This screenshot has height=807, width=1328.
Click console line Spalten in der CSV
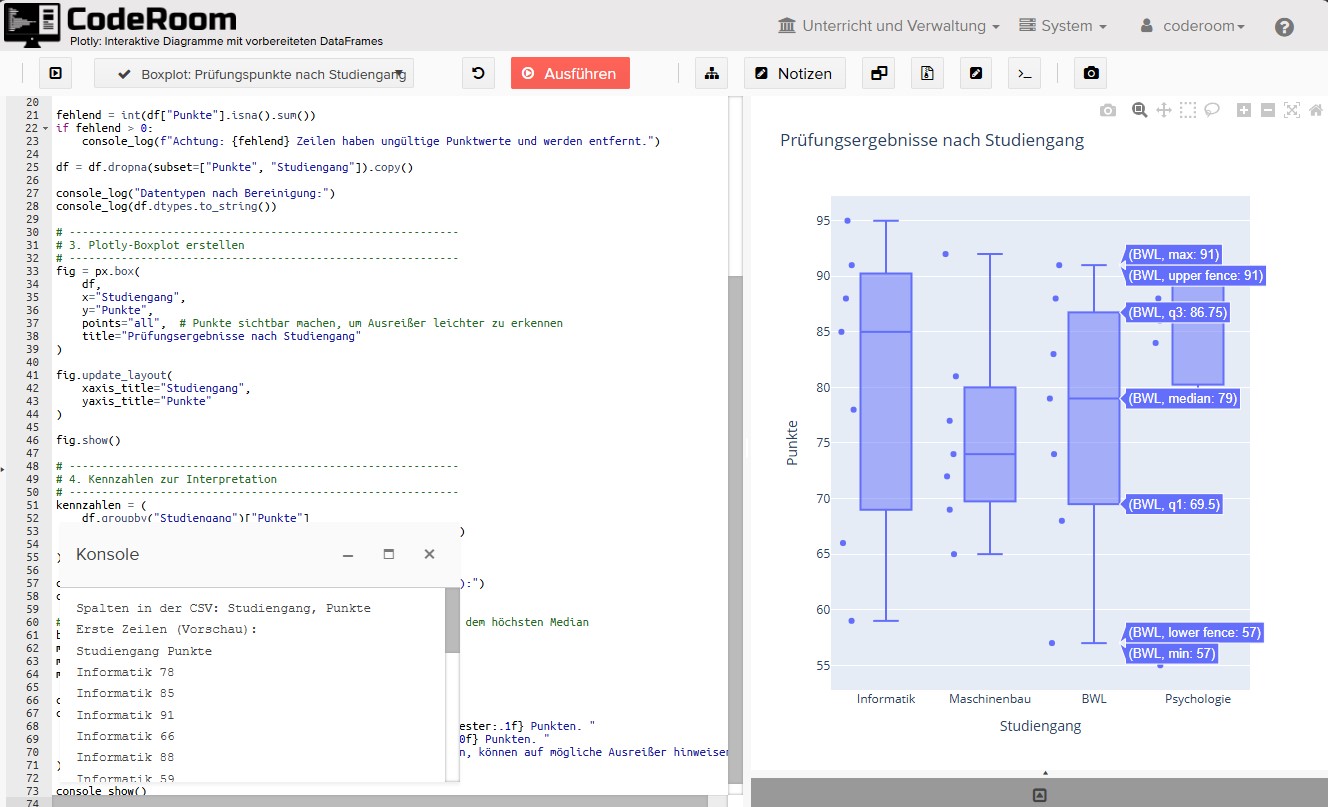click(x=223, y=608)
